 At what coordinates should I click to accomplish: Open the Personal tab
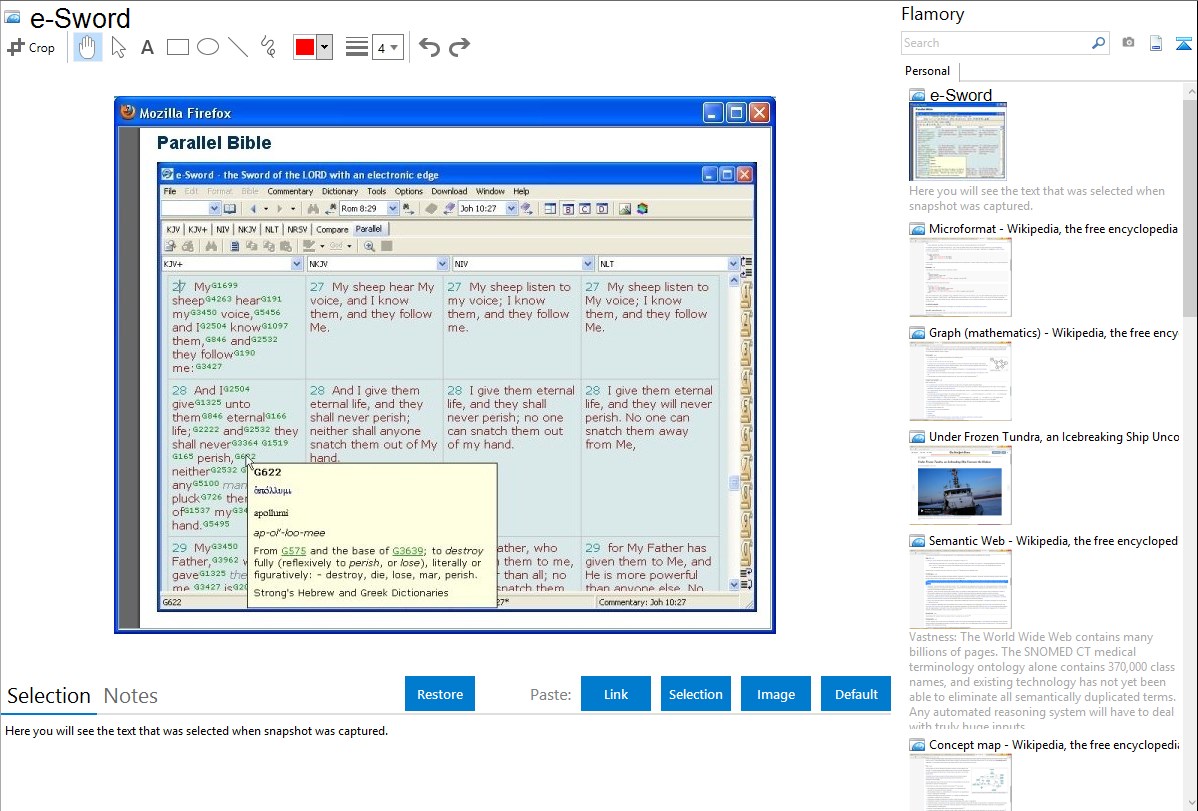pyautogui.click(x=927, y=71)
